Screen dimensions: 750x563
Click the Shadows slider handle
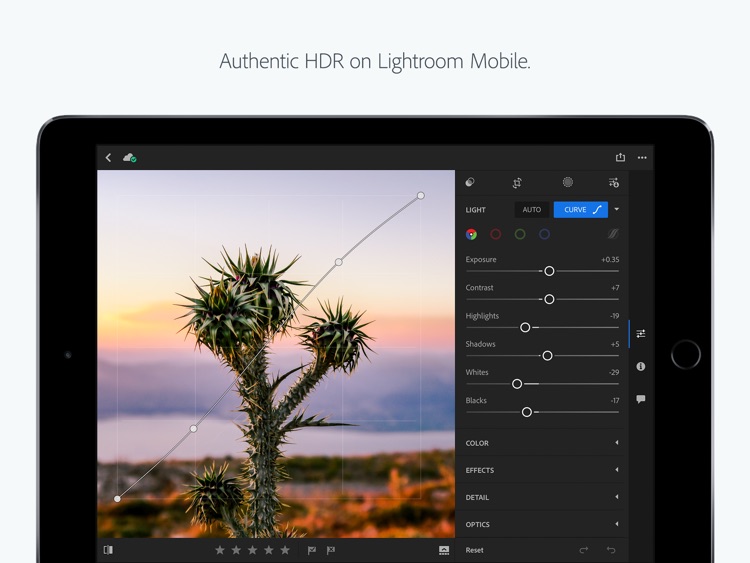pyautogui.click(x=547, y=356)
